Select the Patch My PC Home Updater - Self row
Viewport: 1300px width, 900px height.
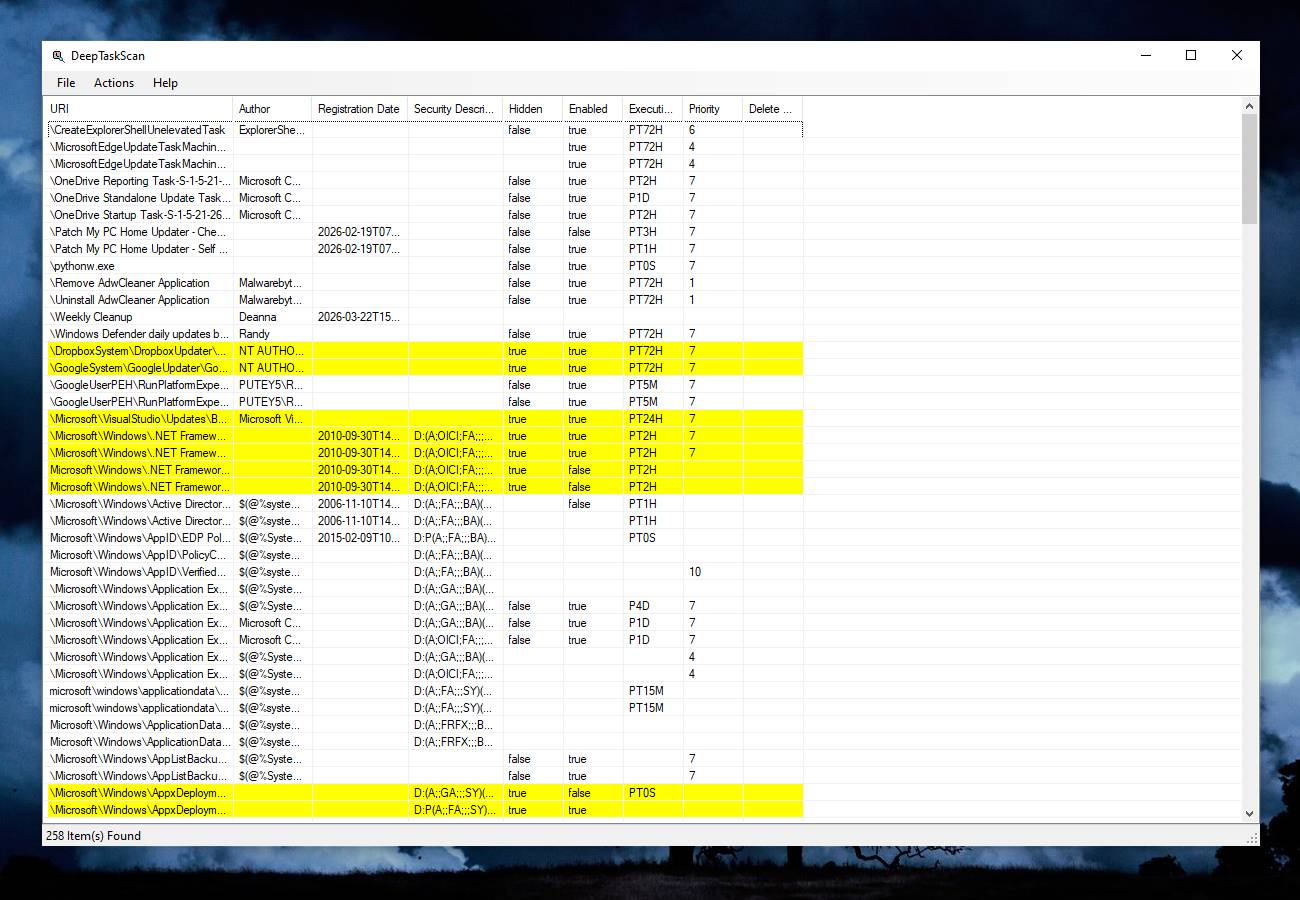coord(425,249)
